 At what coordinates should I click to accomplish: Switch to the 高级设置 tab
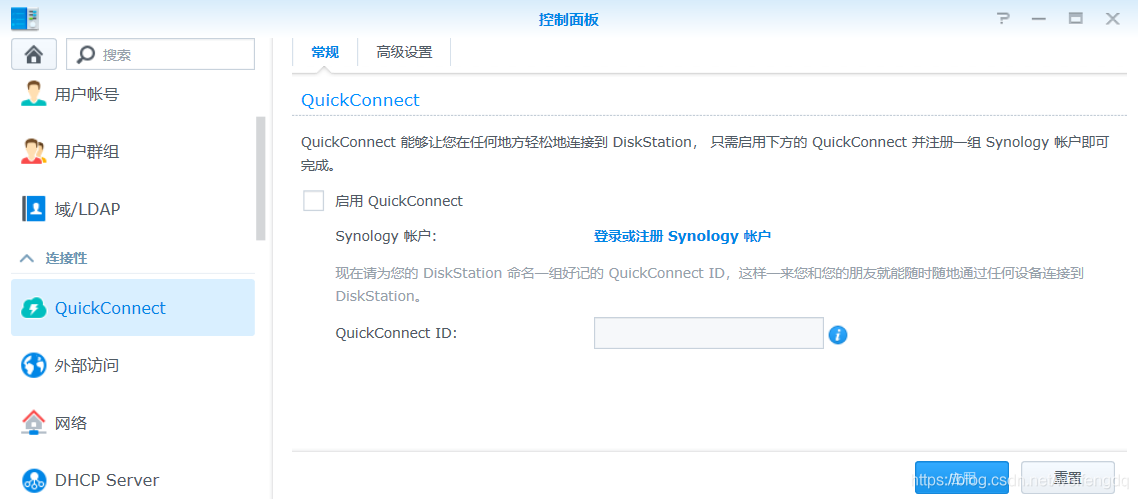(x=404, y=52)
